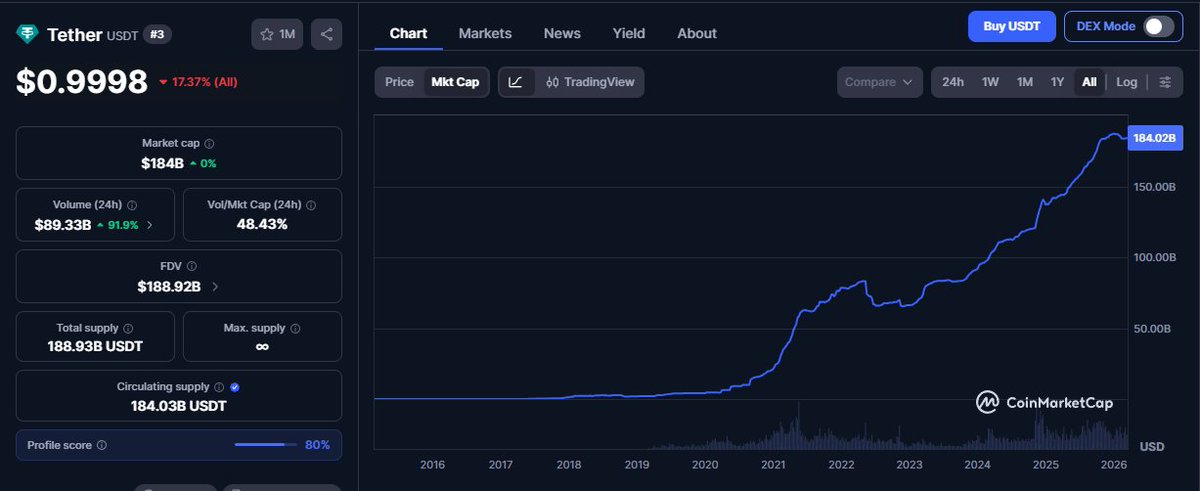Click the Tether logo icon

[27, 34]
